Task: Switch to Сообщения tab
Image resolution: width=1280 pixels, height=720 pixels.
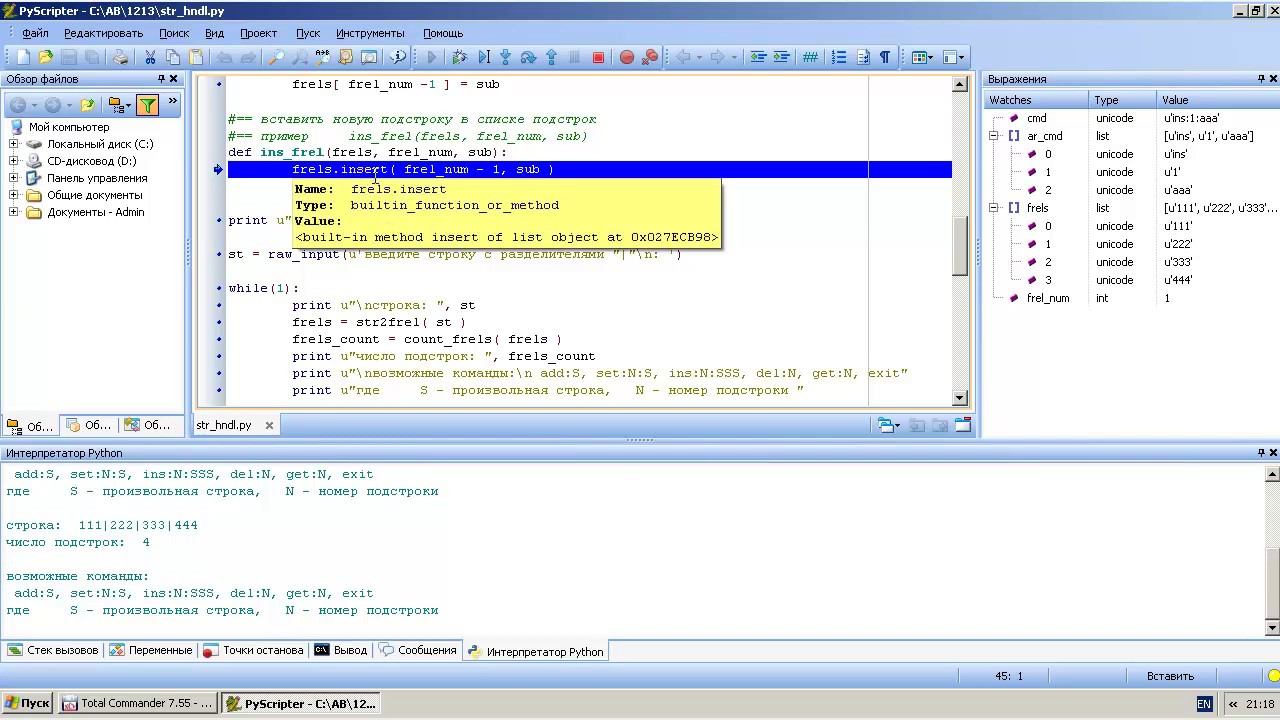Action: pos(418,650)
